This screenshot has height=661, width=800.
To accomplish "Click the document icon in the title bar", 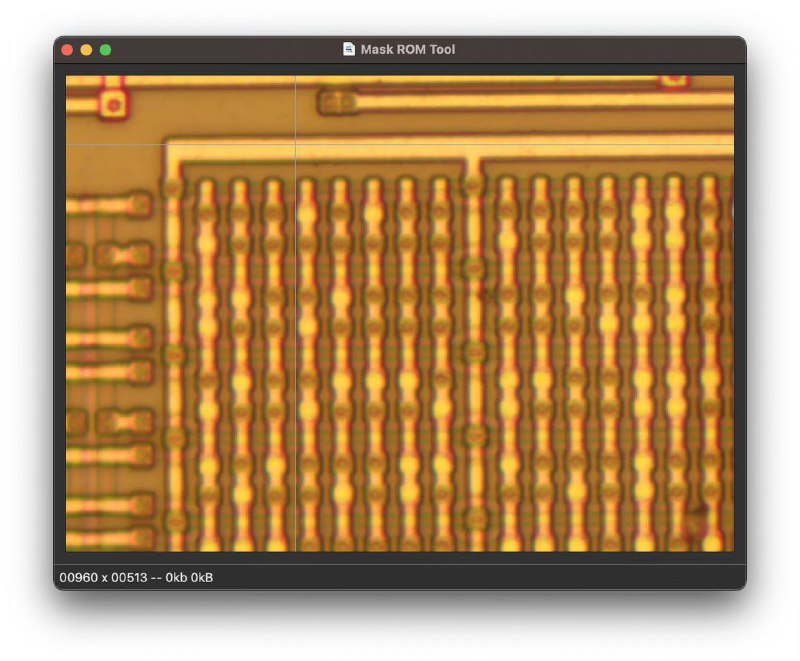I will point(349,49).
